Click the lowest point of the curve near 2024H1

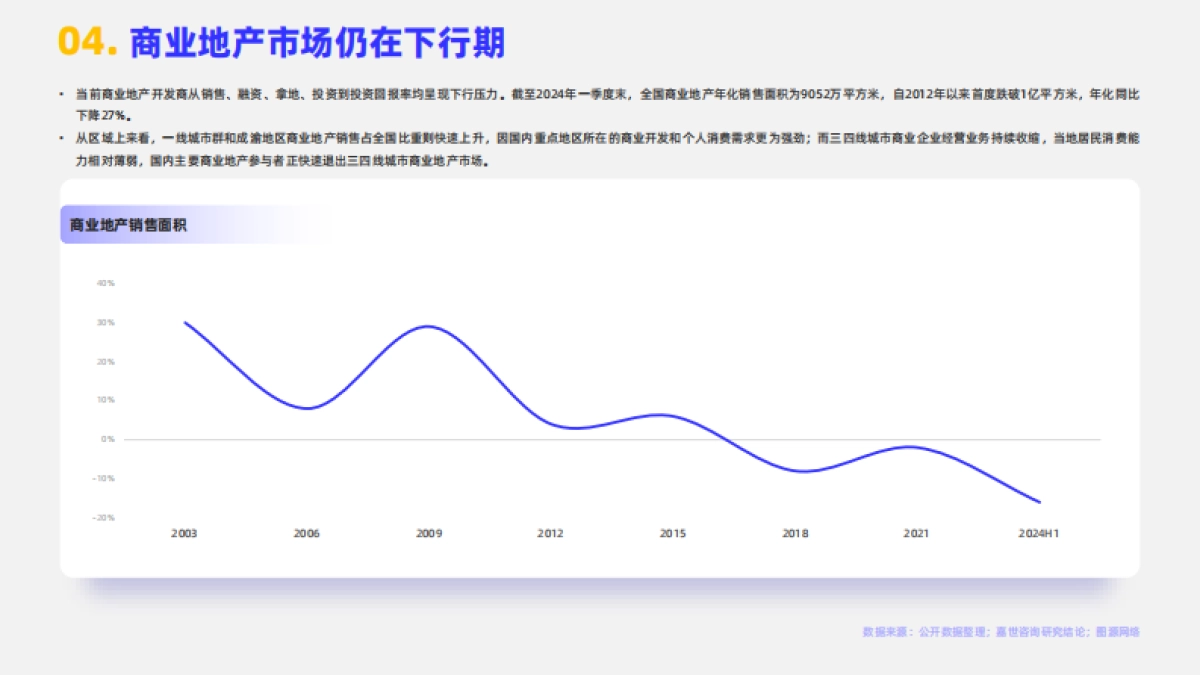1038,500
